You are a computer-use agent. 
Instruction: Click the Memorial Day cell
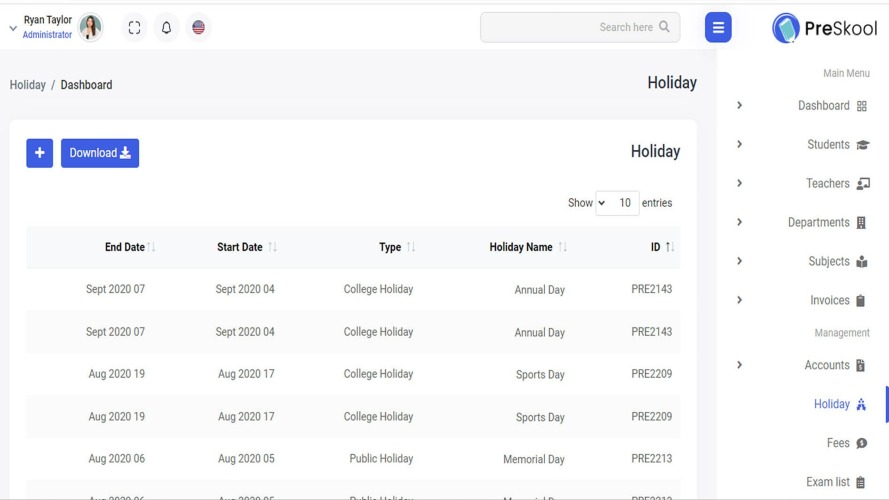tap(534, 459)
